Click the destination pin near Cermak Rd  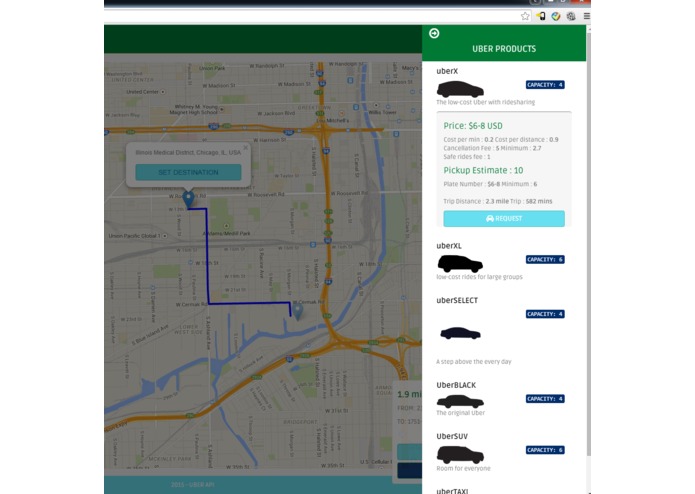click(298, 311)
